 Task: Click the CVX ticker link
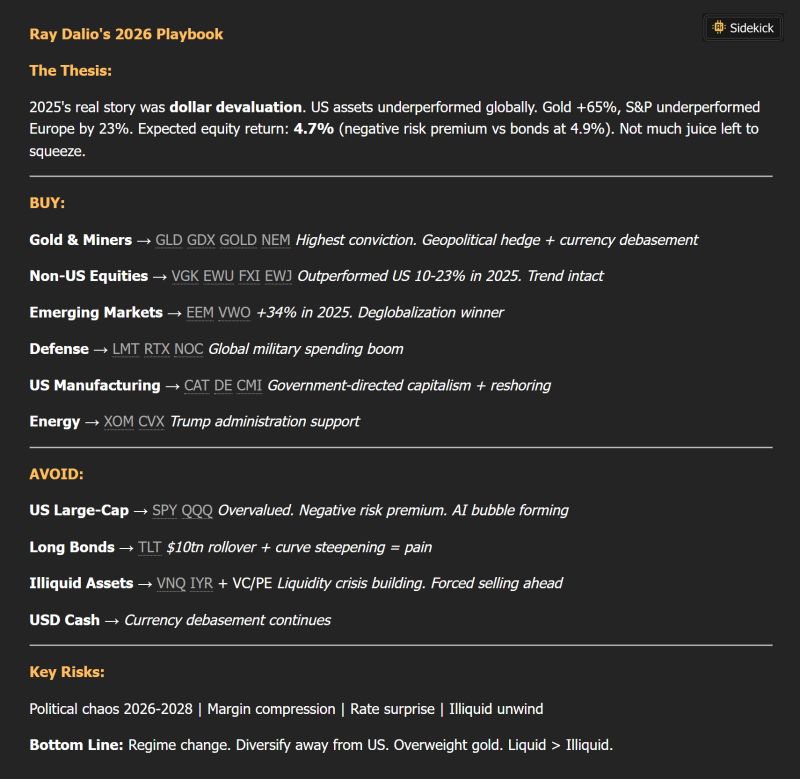[151, 421]
